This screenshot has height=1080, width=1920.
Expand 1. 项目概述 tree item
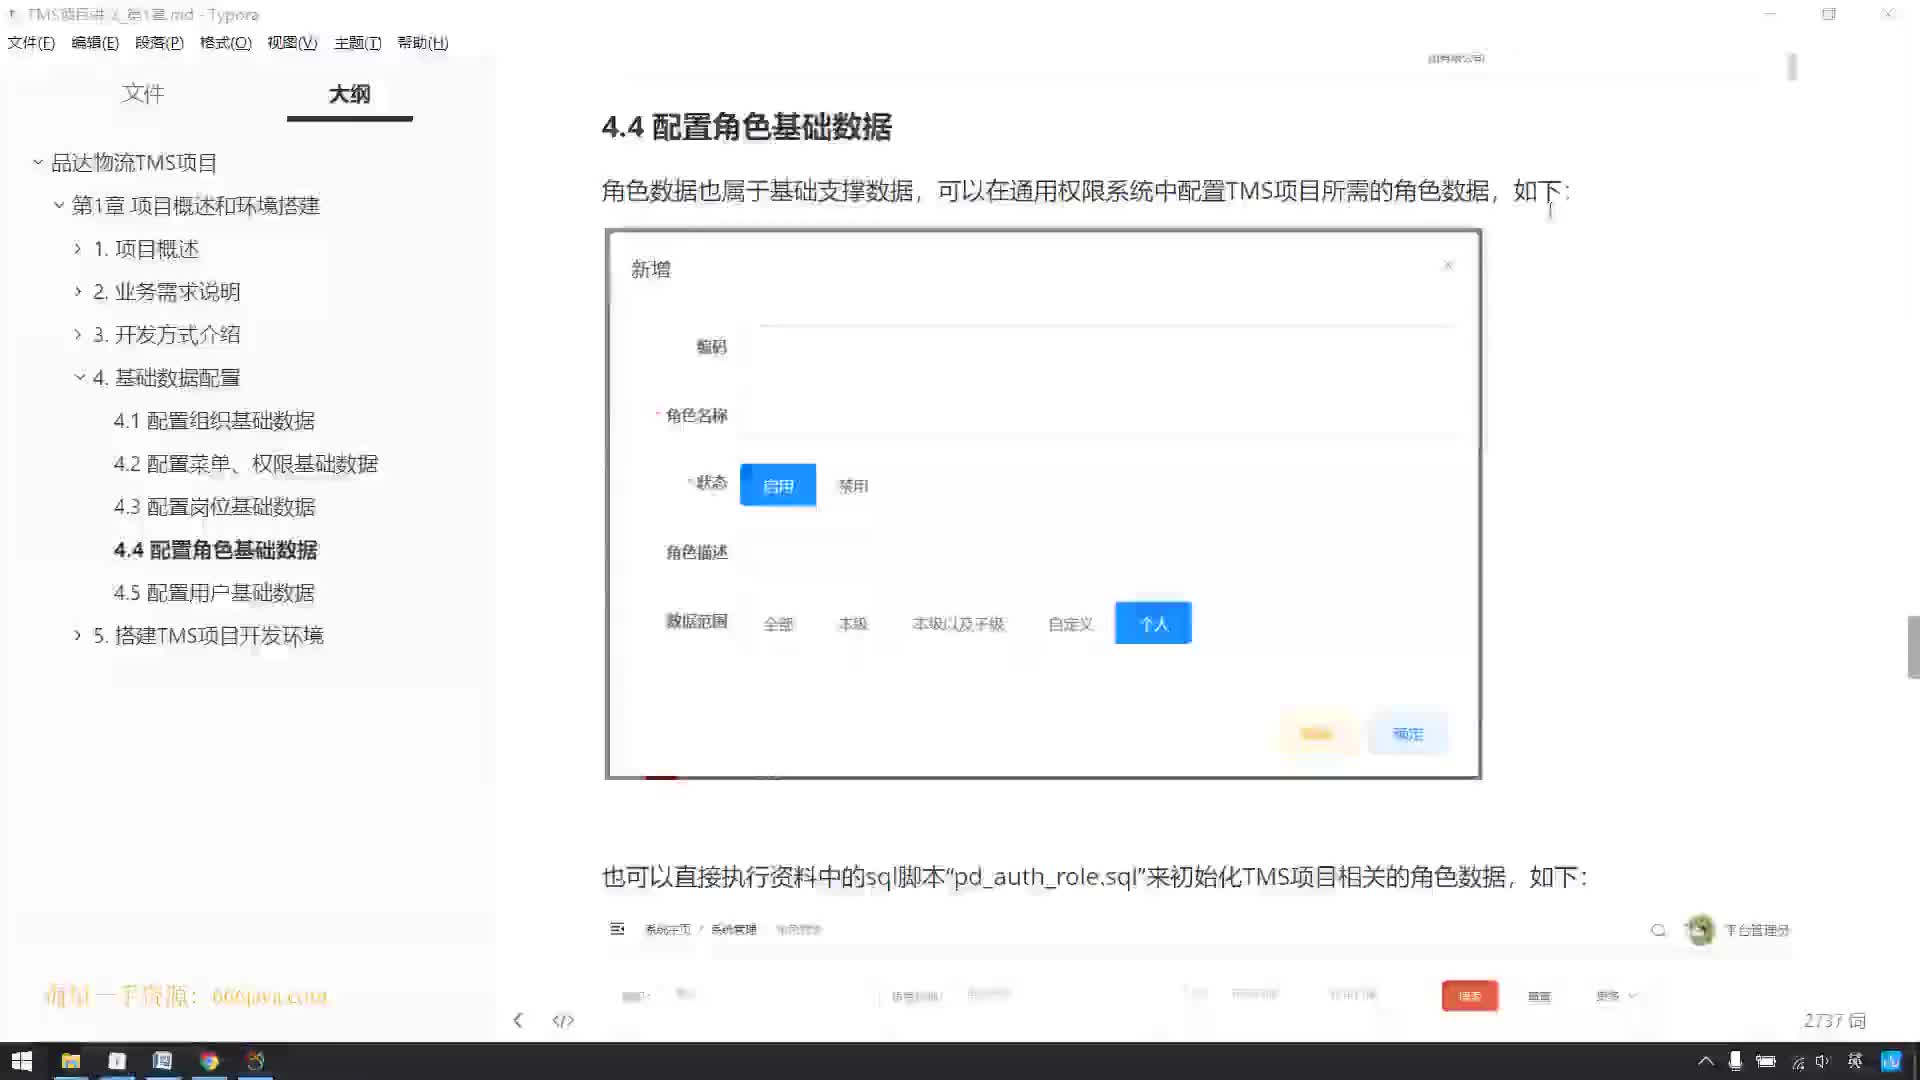[x=78, y=248]
